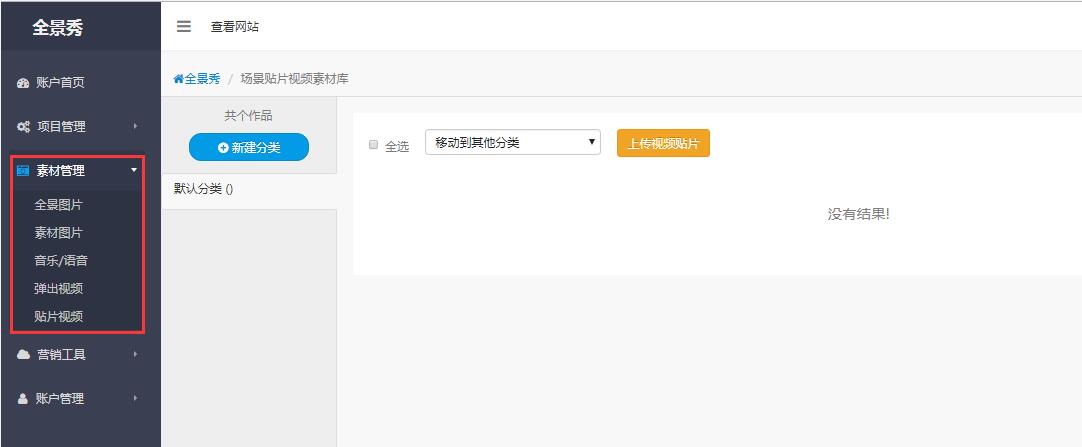Click the gears icon beside 项目管理

pyautogui.click(x=23, y=127)
